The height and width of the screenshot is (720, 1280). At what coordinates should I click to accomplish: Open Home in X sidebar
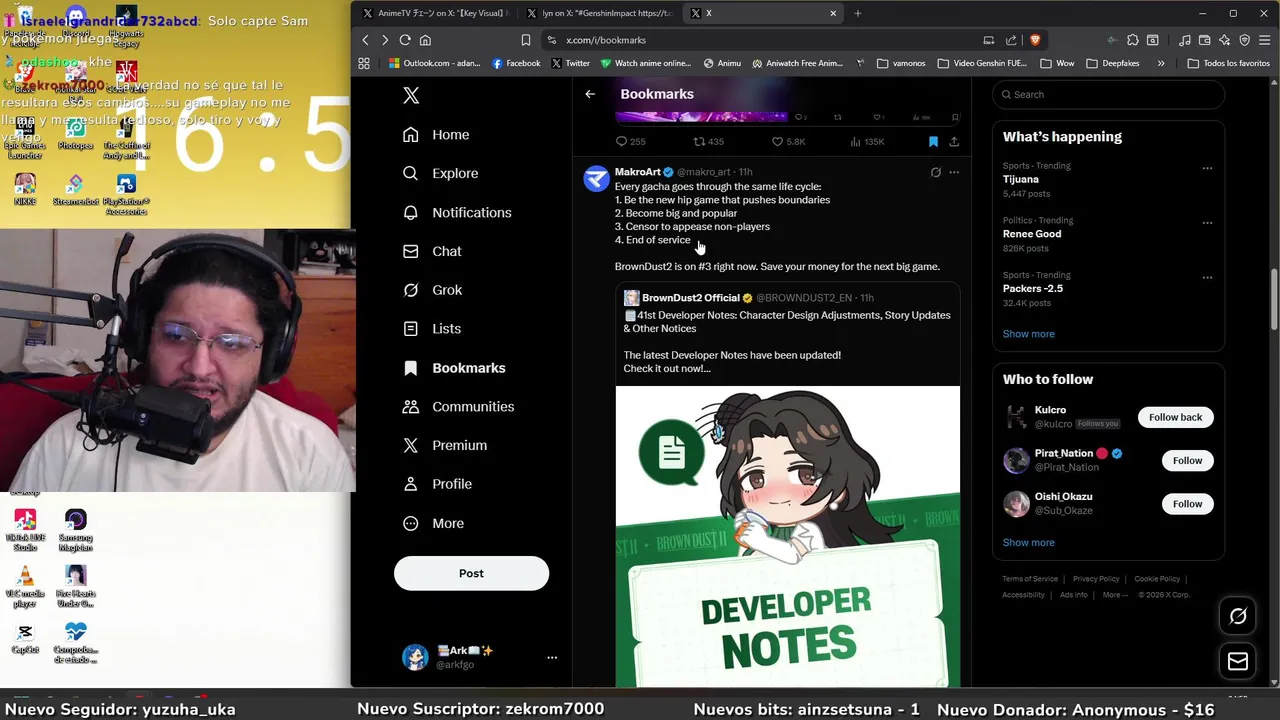[436, 135]
